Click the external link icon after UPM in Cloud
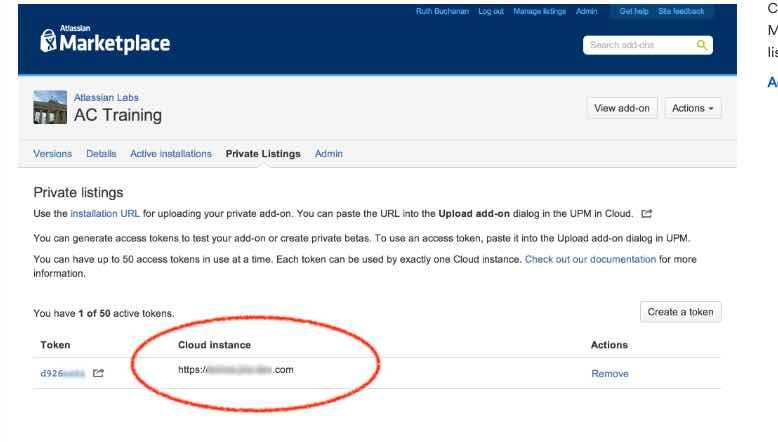 [647, 214]
